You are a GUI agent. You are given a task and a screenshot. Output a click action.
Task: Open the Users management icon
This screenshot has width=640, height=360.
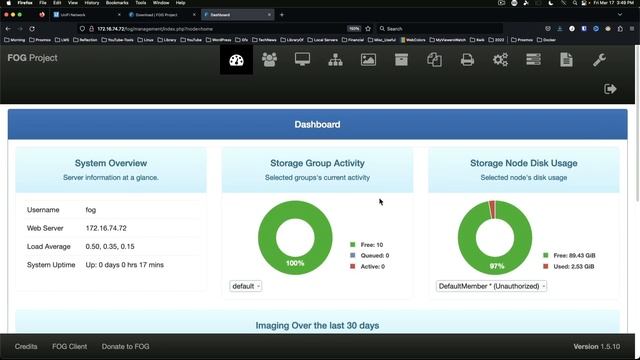tap(269, 60)
